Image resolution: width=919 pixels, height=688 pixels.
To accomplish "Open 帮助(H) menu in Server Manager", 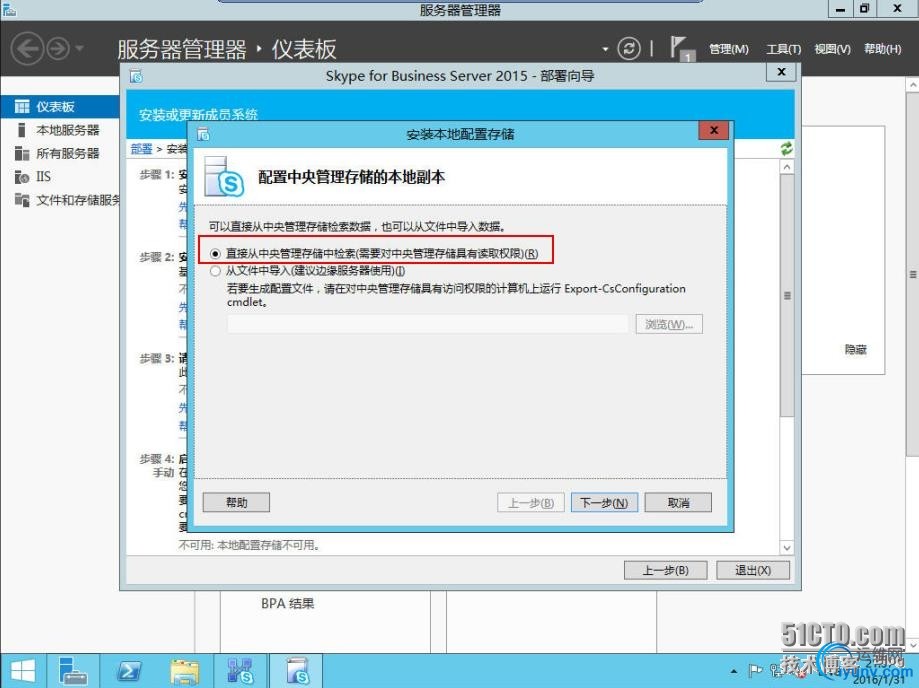I will [883, 49].
